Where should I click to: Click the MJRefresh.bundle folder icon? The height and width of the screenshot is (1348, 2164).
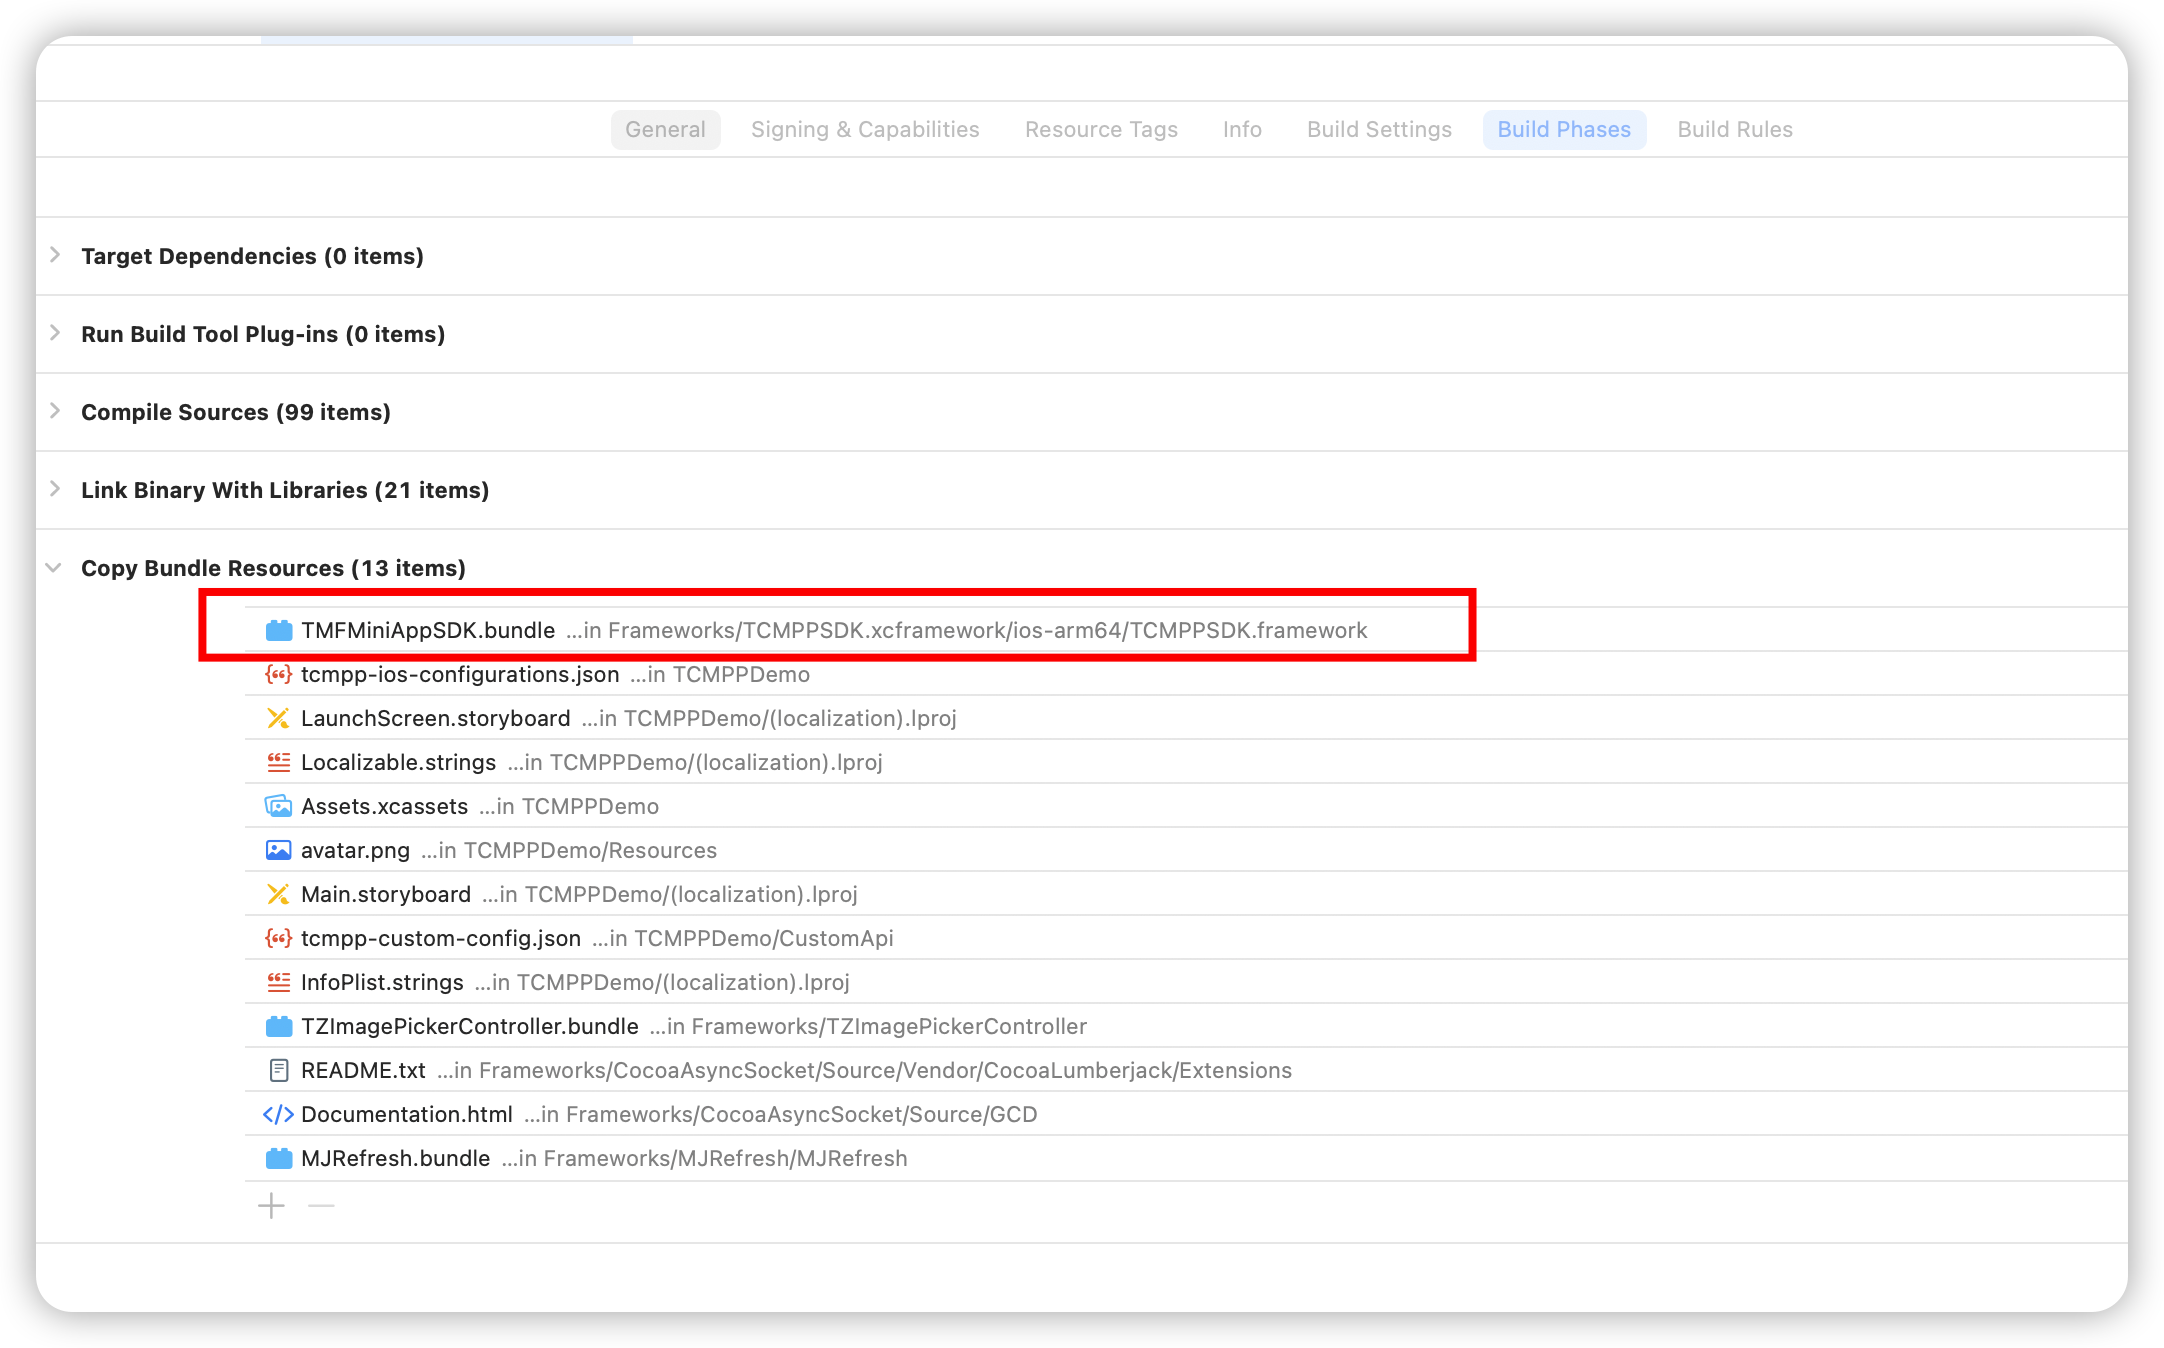[278, 1159]
